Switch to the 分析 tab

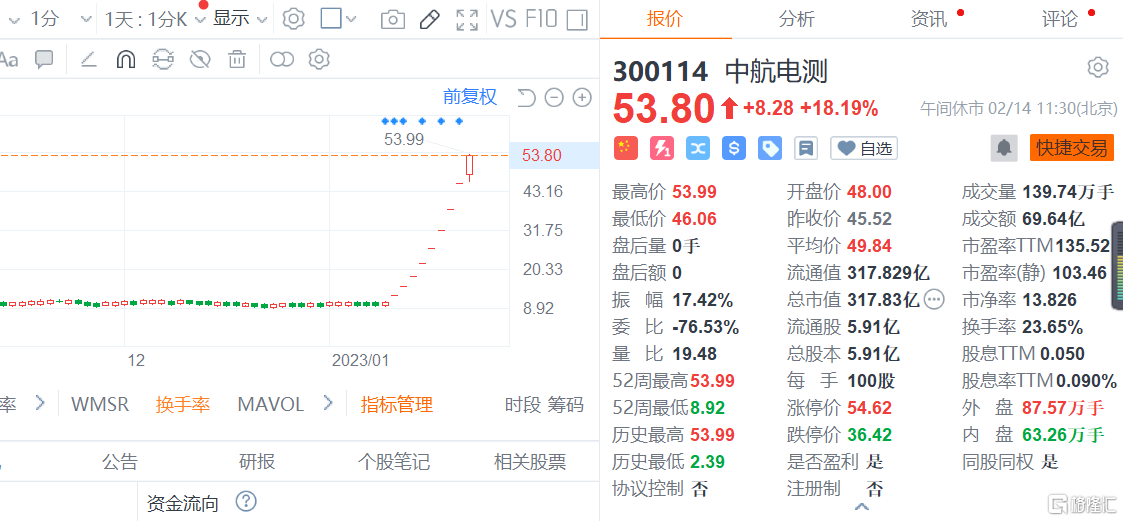796,19
